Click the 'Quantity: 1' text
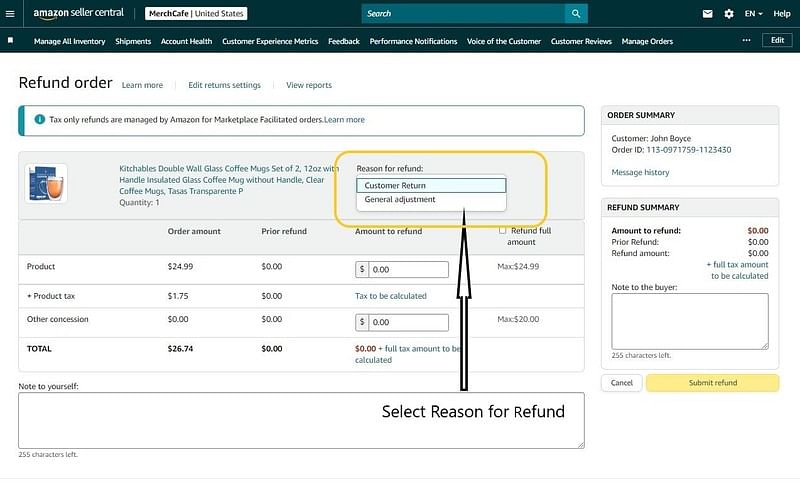This screenshot has width=800, height=482. click(139, 202)
